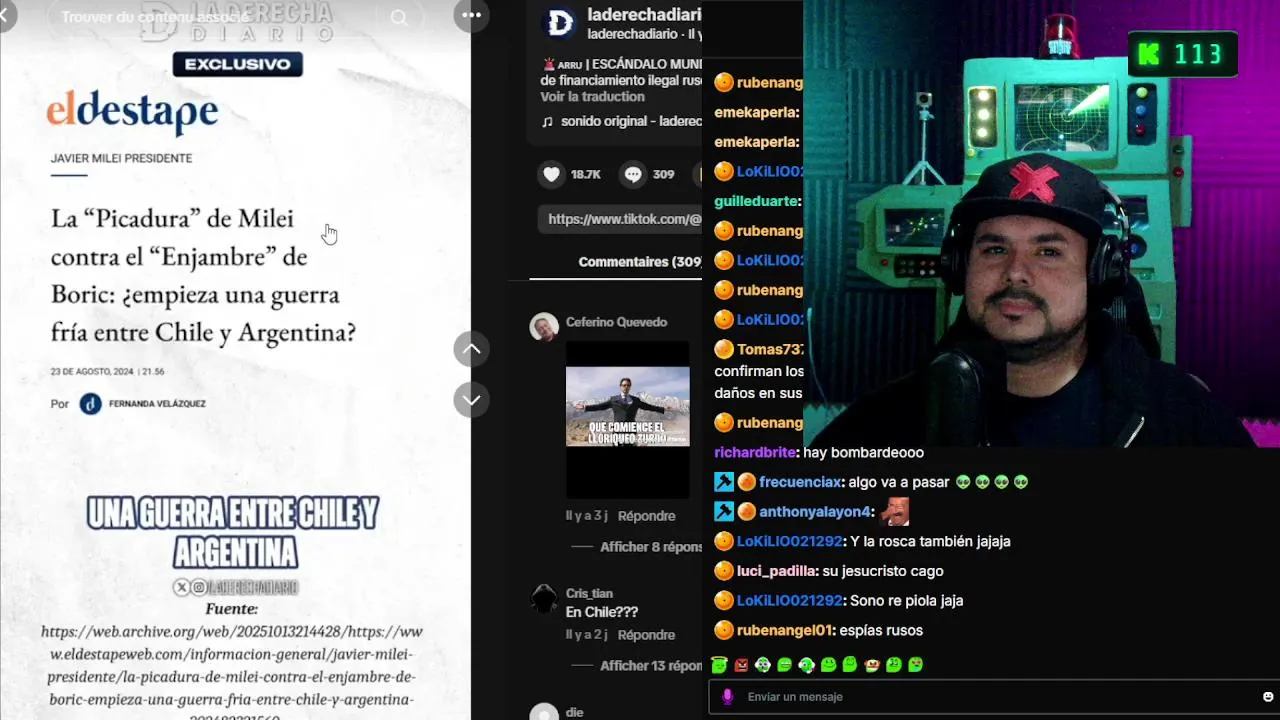Click the search magnifier icon on the TikTok video
The width and height of the screenshot is (1280, 720).
(x=399, y=17)
